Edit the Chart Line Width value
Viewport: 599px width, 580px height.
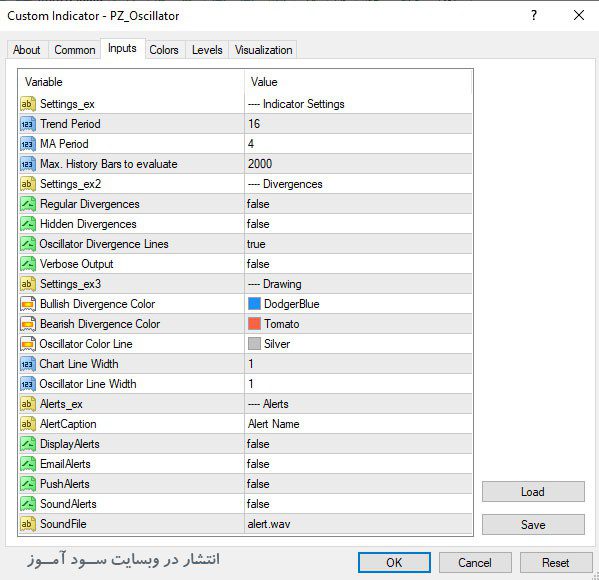358,364
